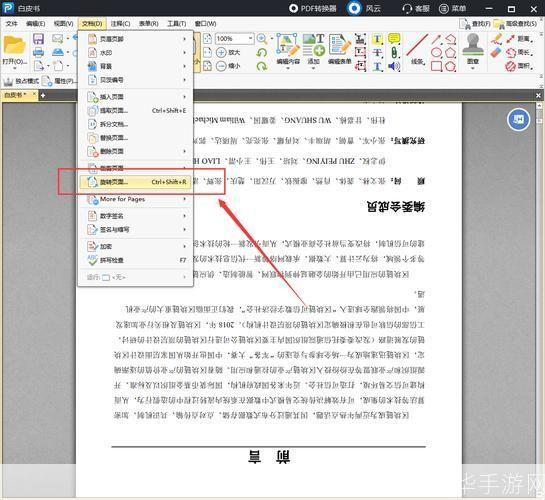Expand the More for Pages submenu
The width and height of the screenshot is (545, 500).
185,199
